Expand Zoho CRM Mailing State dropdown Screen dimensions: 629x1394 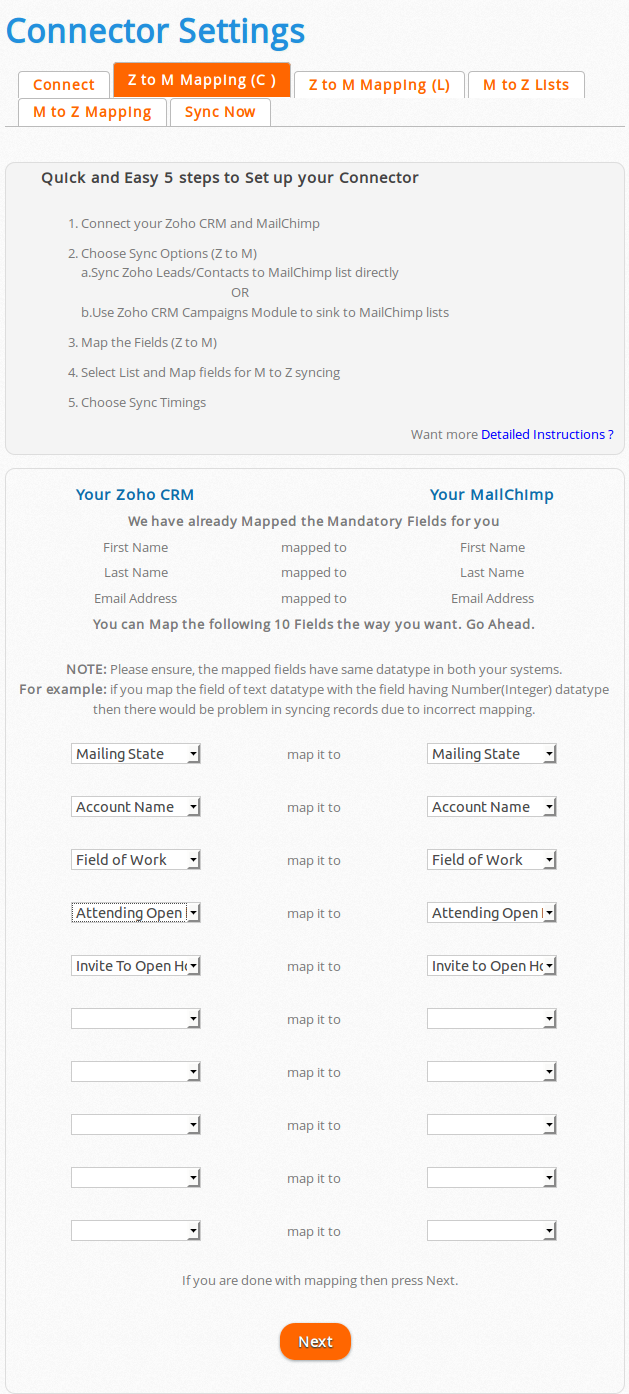click(x=136, y=754)
